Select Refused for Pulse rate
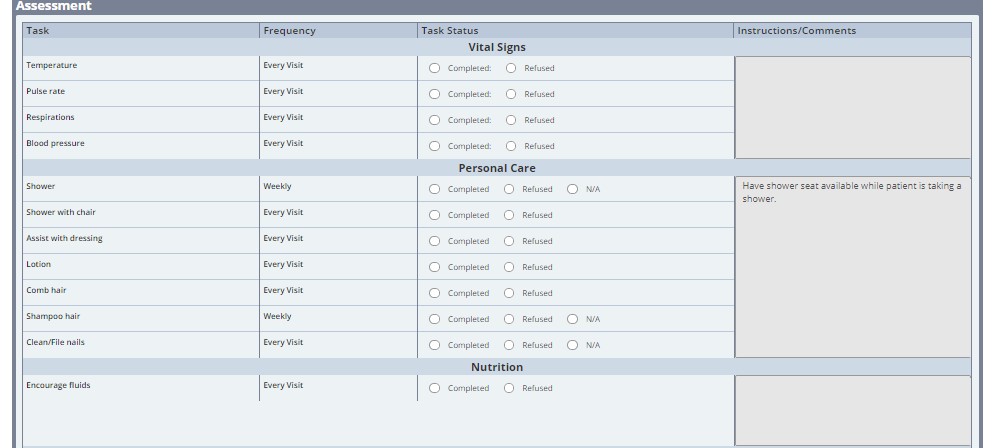 511,94
